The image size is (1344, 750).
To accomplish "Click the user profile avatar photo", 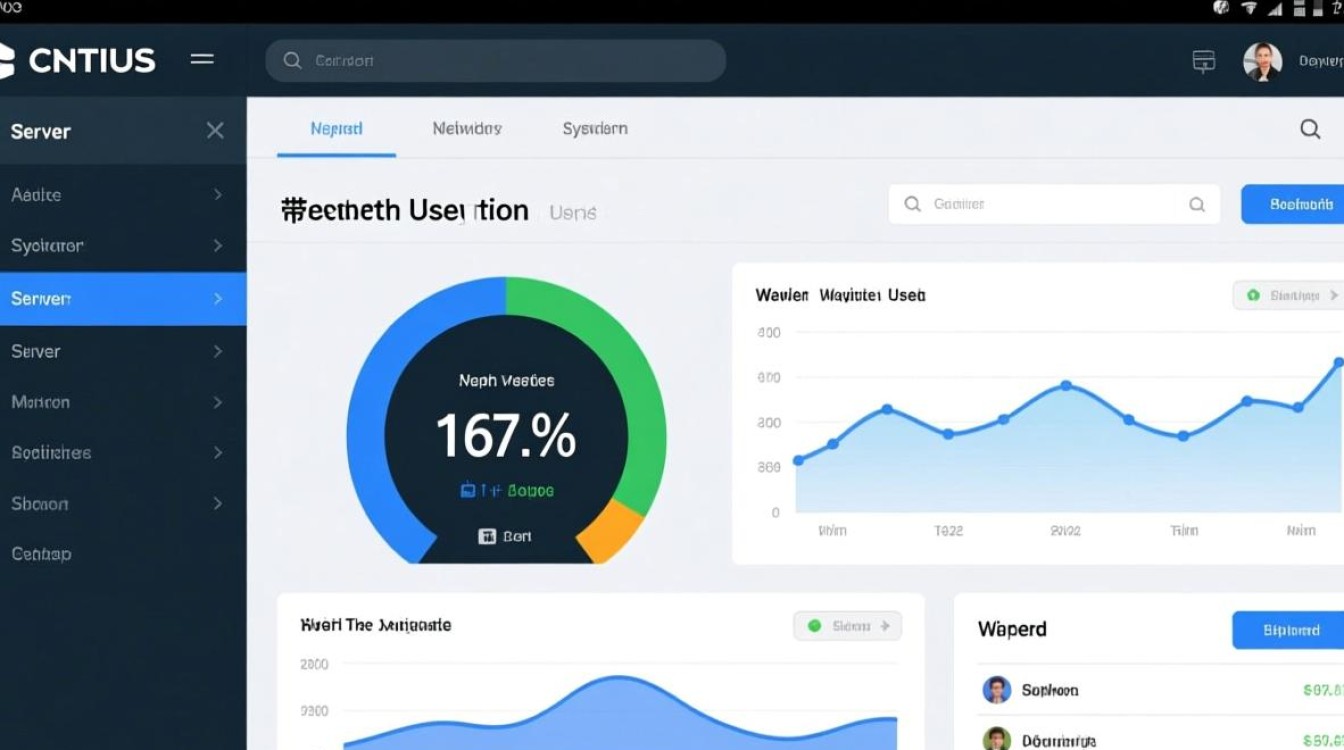I will [1262, 61].
